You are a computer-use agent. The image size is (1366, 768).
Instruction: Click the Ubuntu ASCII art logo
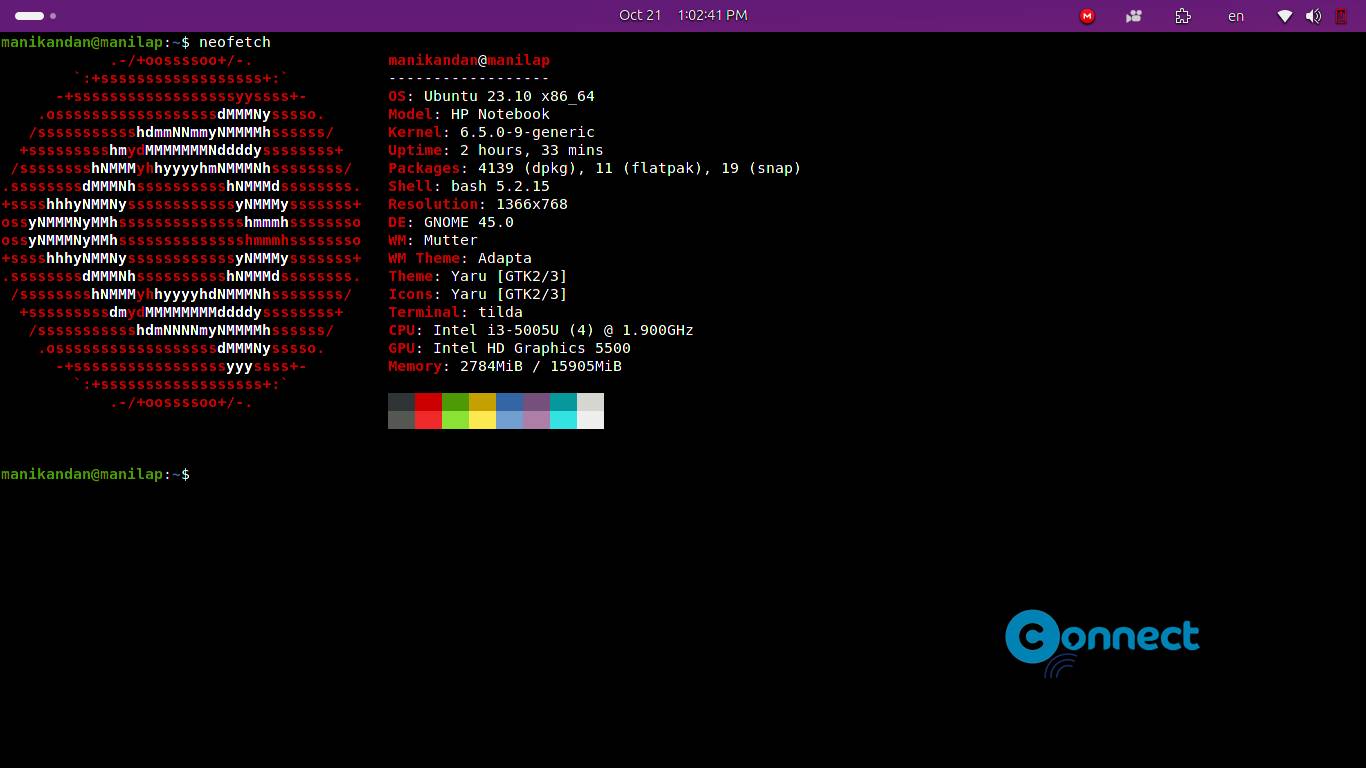coord(181,231)
